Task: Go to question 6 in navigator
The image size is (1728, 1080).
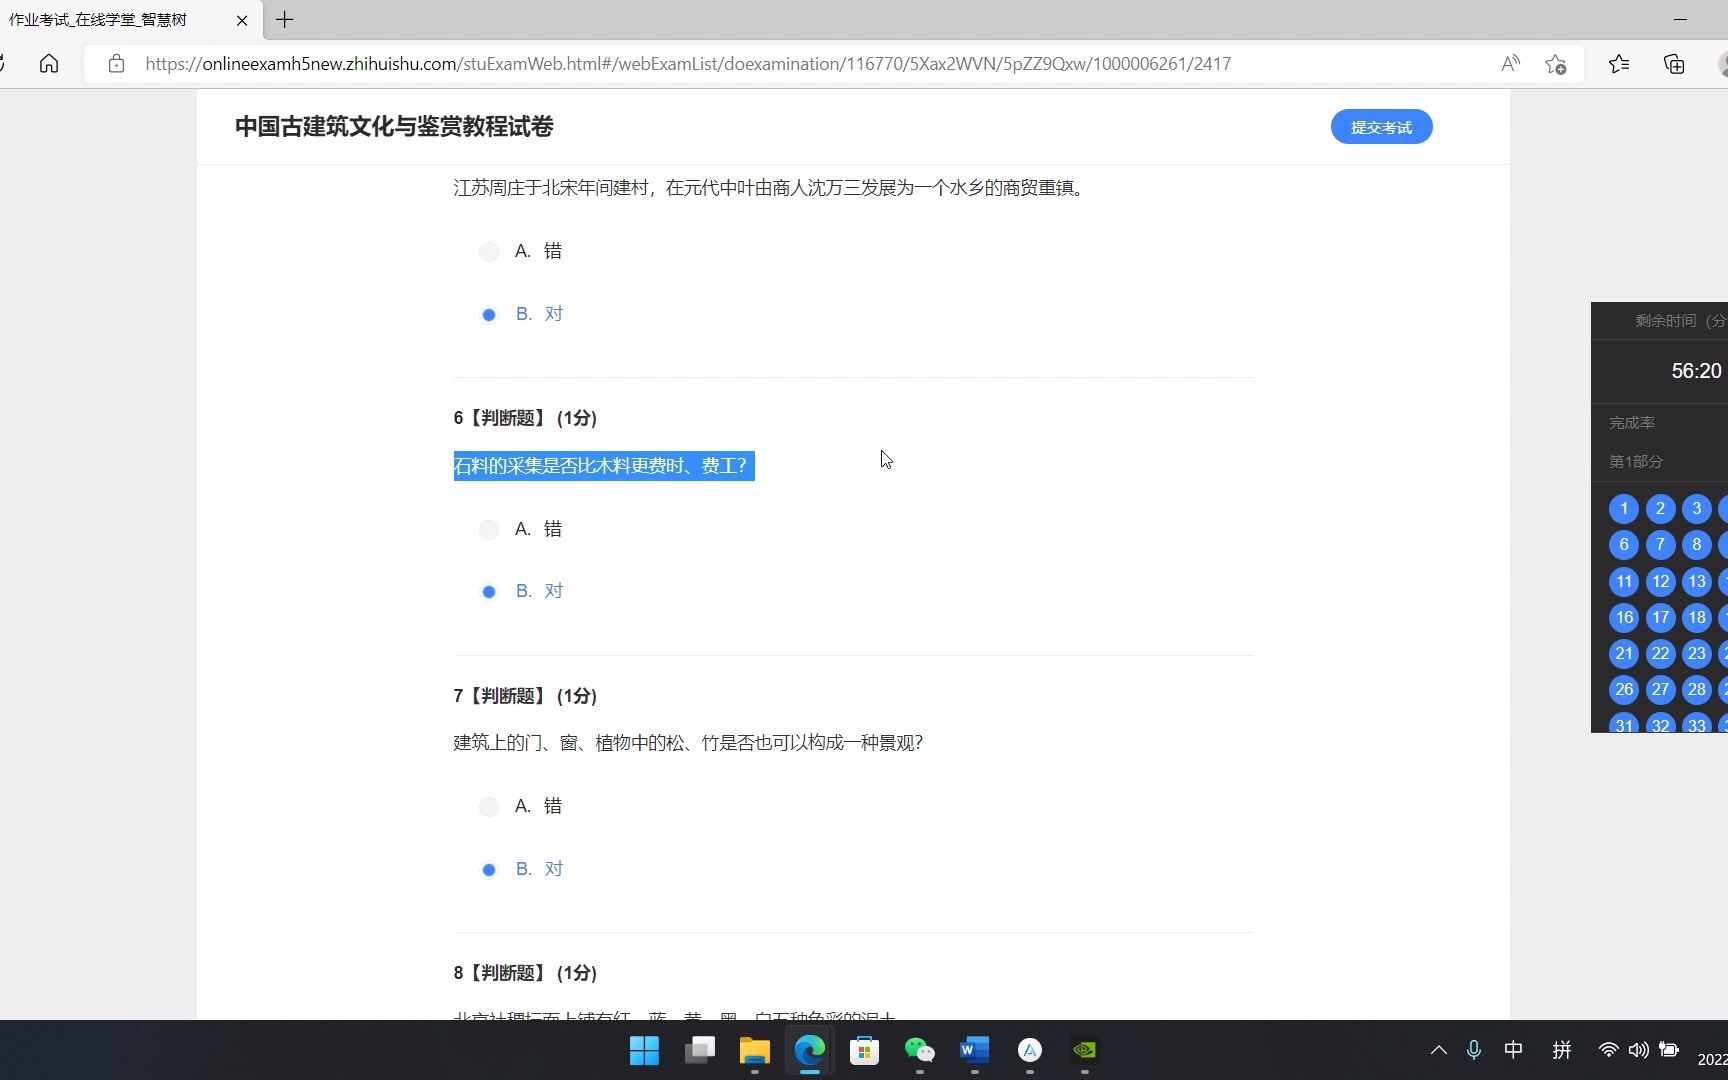Action: pos(1624,545)
